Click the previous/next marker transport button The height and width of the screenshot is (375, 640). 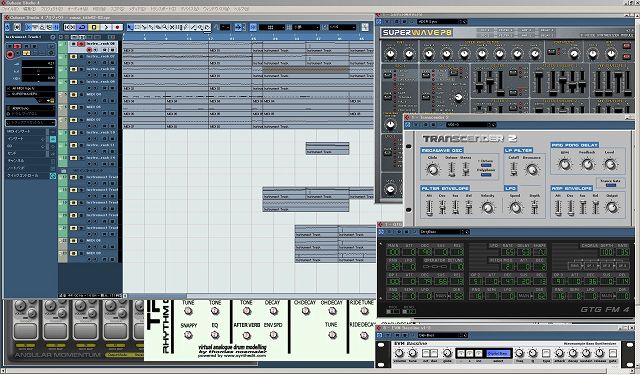70,27
